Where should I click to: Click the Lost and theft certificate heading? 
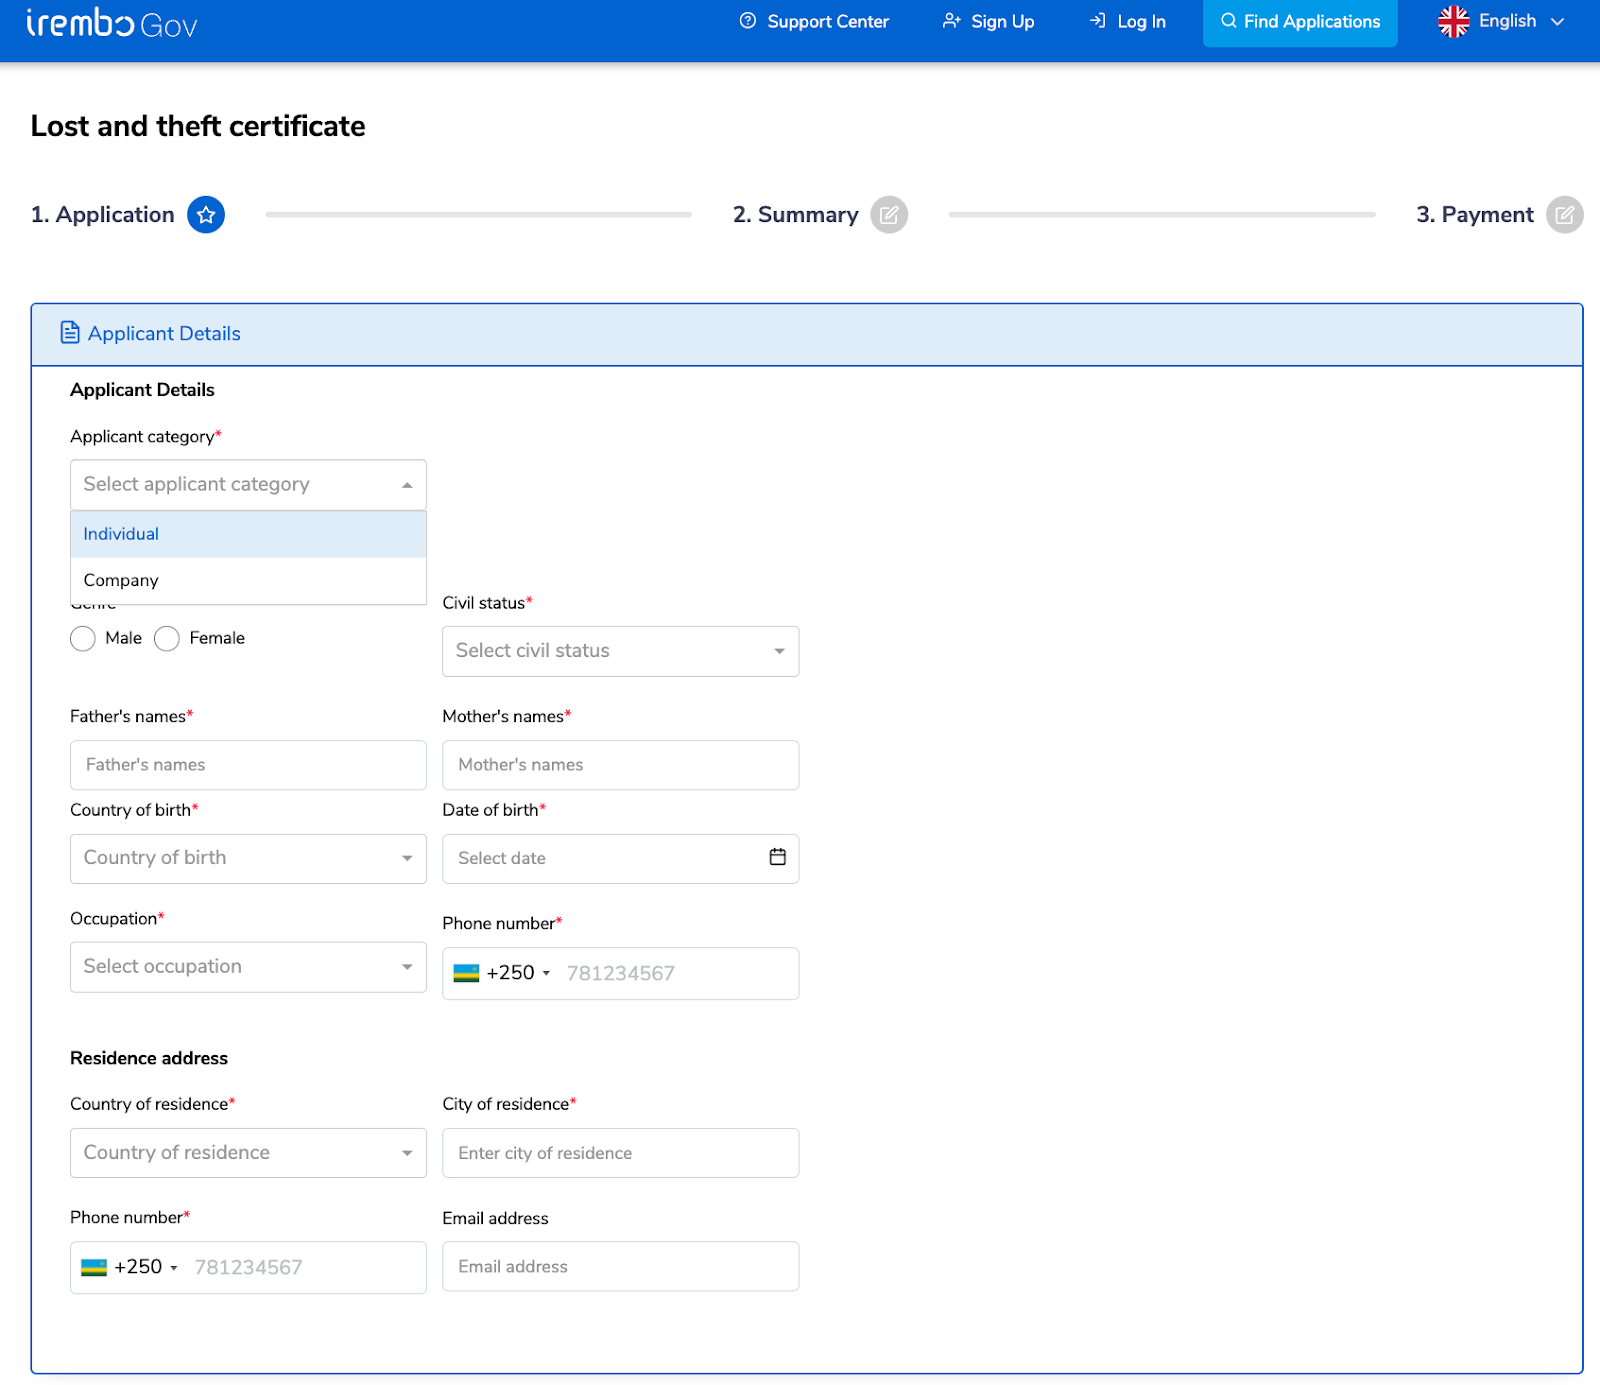tap(198, 126)
